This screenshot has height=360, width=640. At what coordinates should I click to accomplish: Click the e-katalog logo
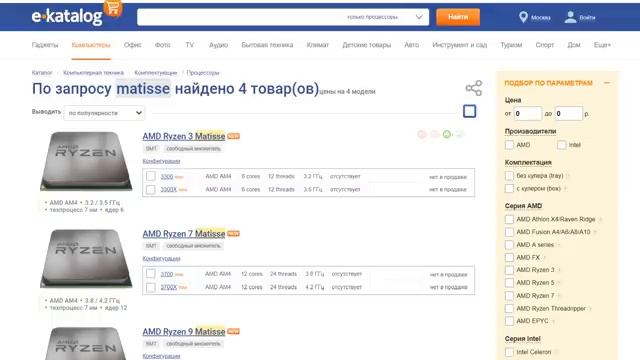tap(67, 16)
